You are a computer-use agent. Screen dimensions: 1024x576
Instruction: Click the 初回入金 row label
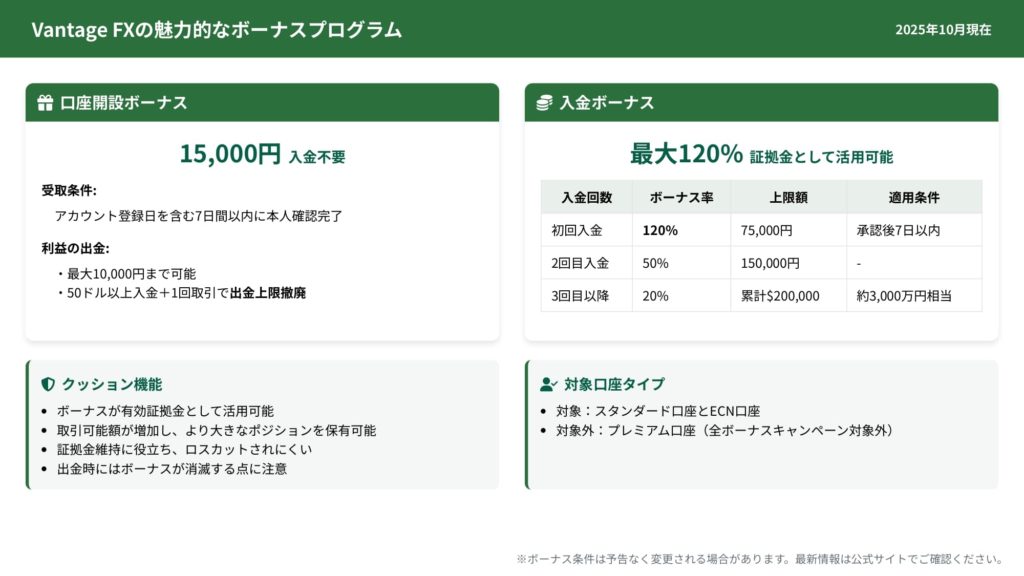[x=577, y=230]
